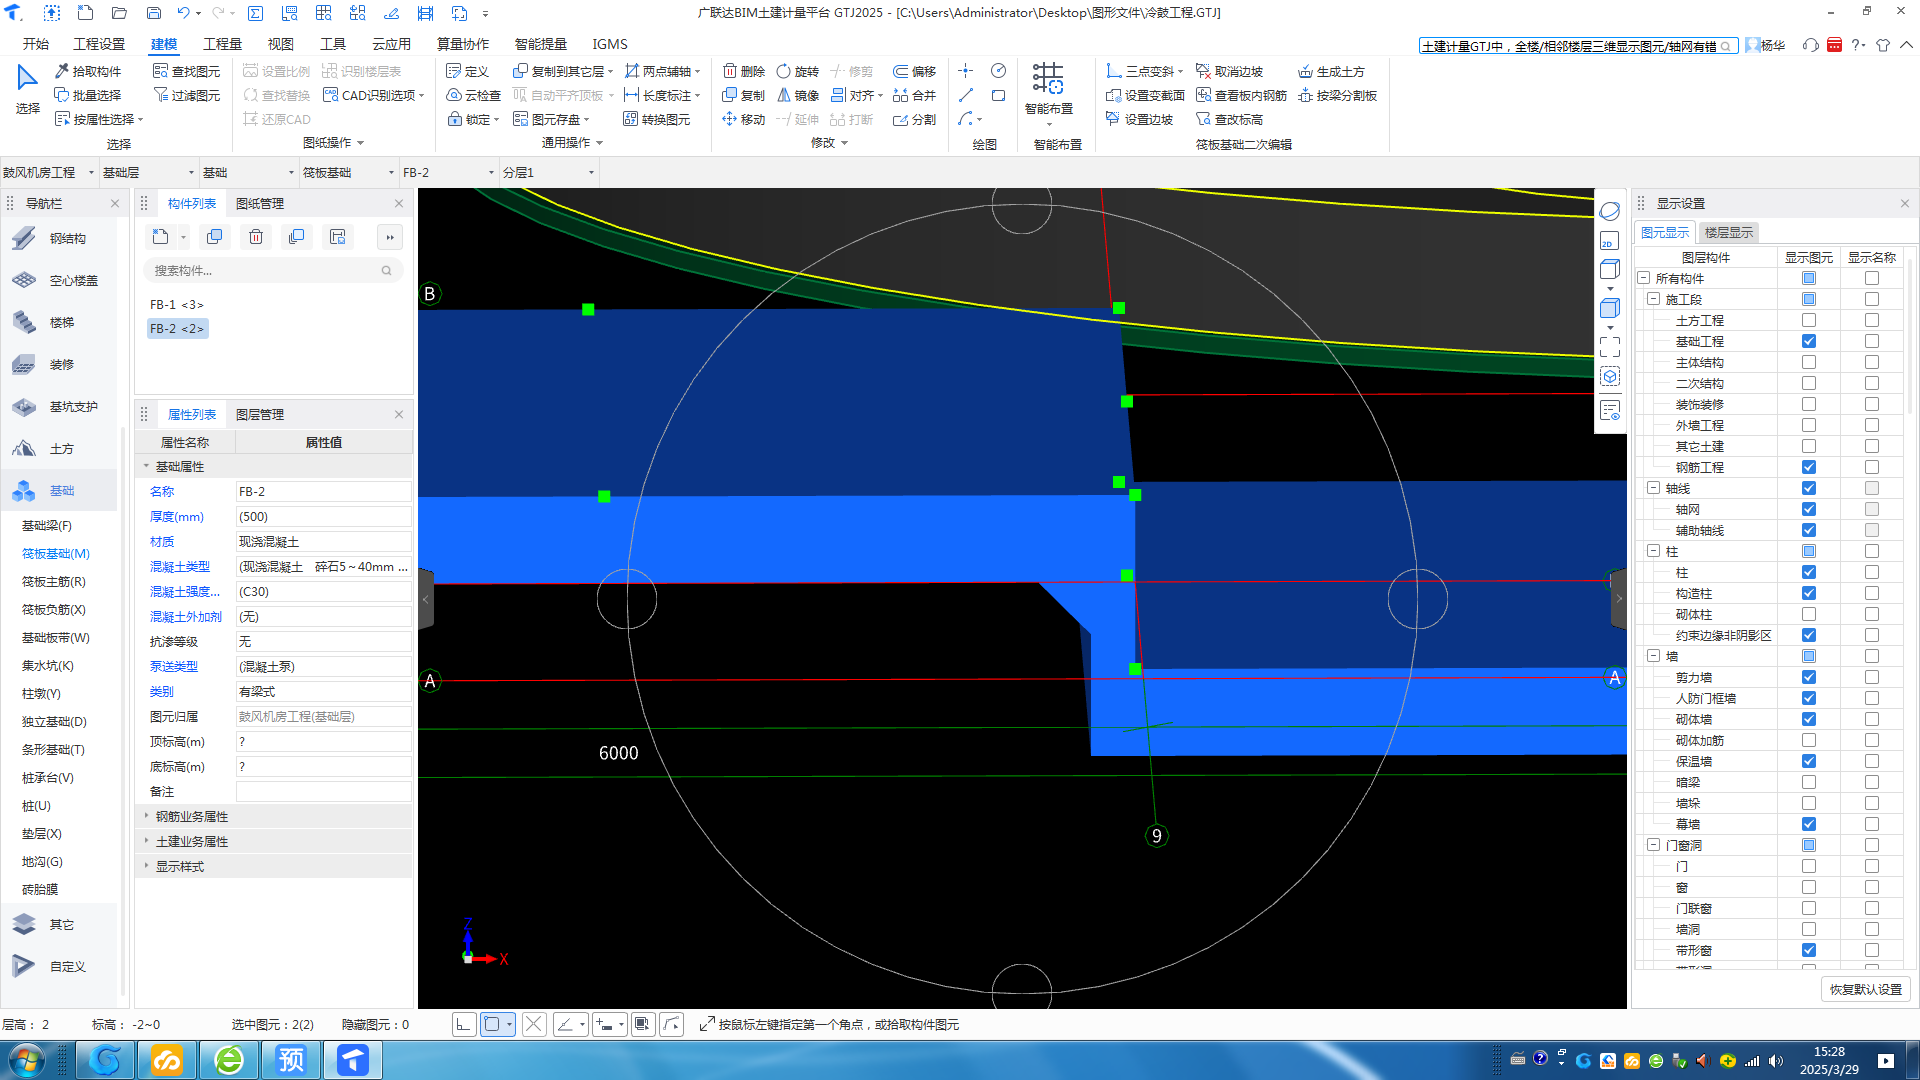Toggle 主体结构 display checkbox

click(1808, 362)
